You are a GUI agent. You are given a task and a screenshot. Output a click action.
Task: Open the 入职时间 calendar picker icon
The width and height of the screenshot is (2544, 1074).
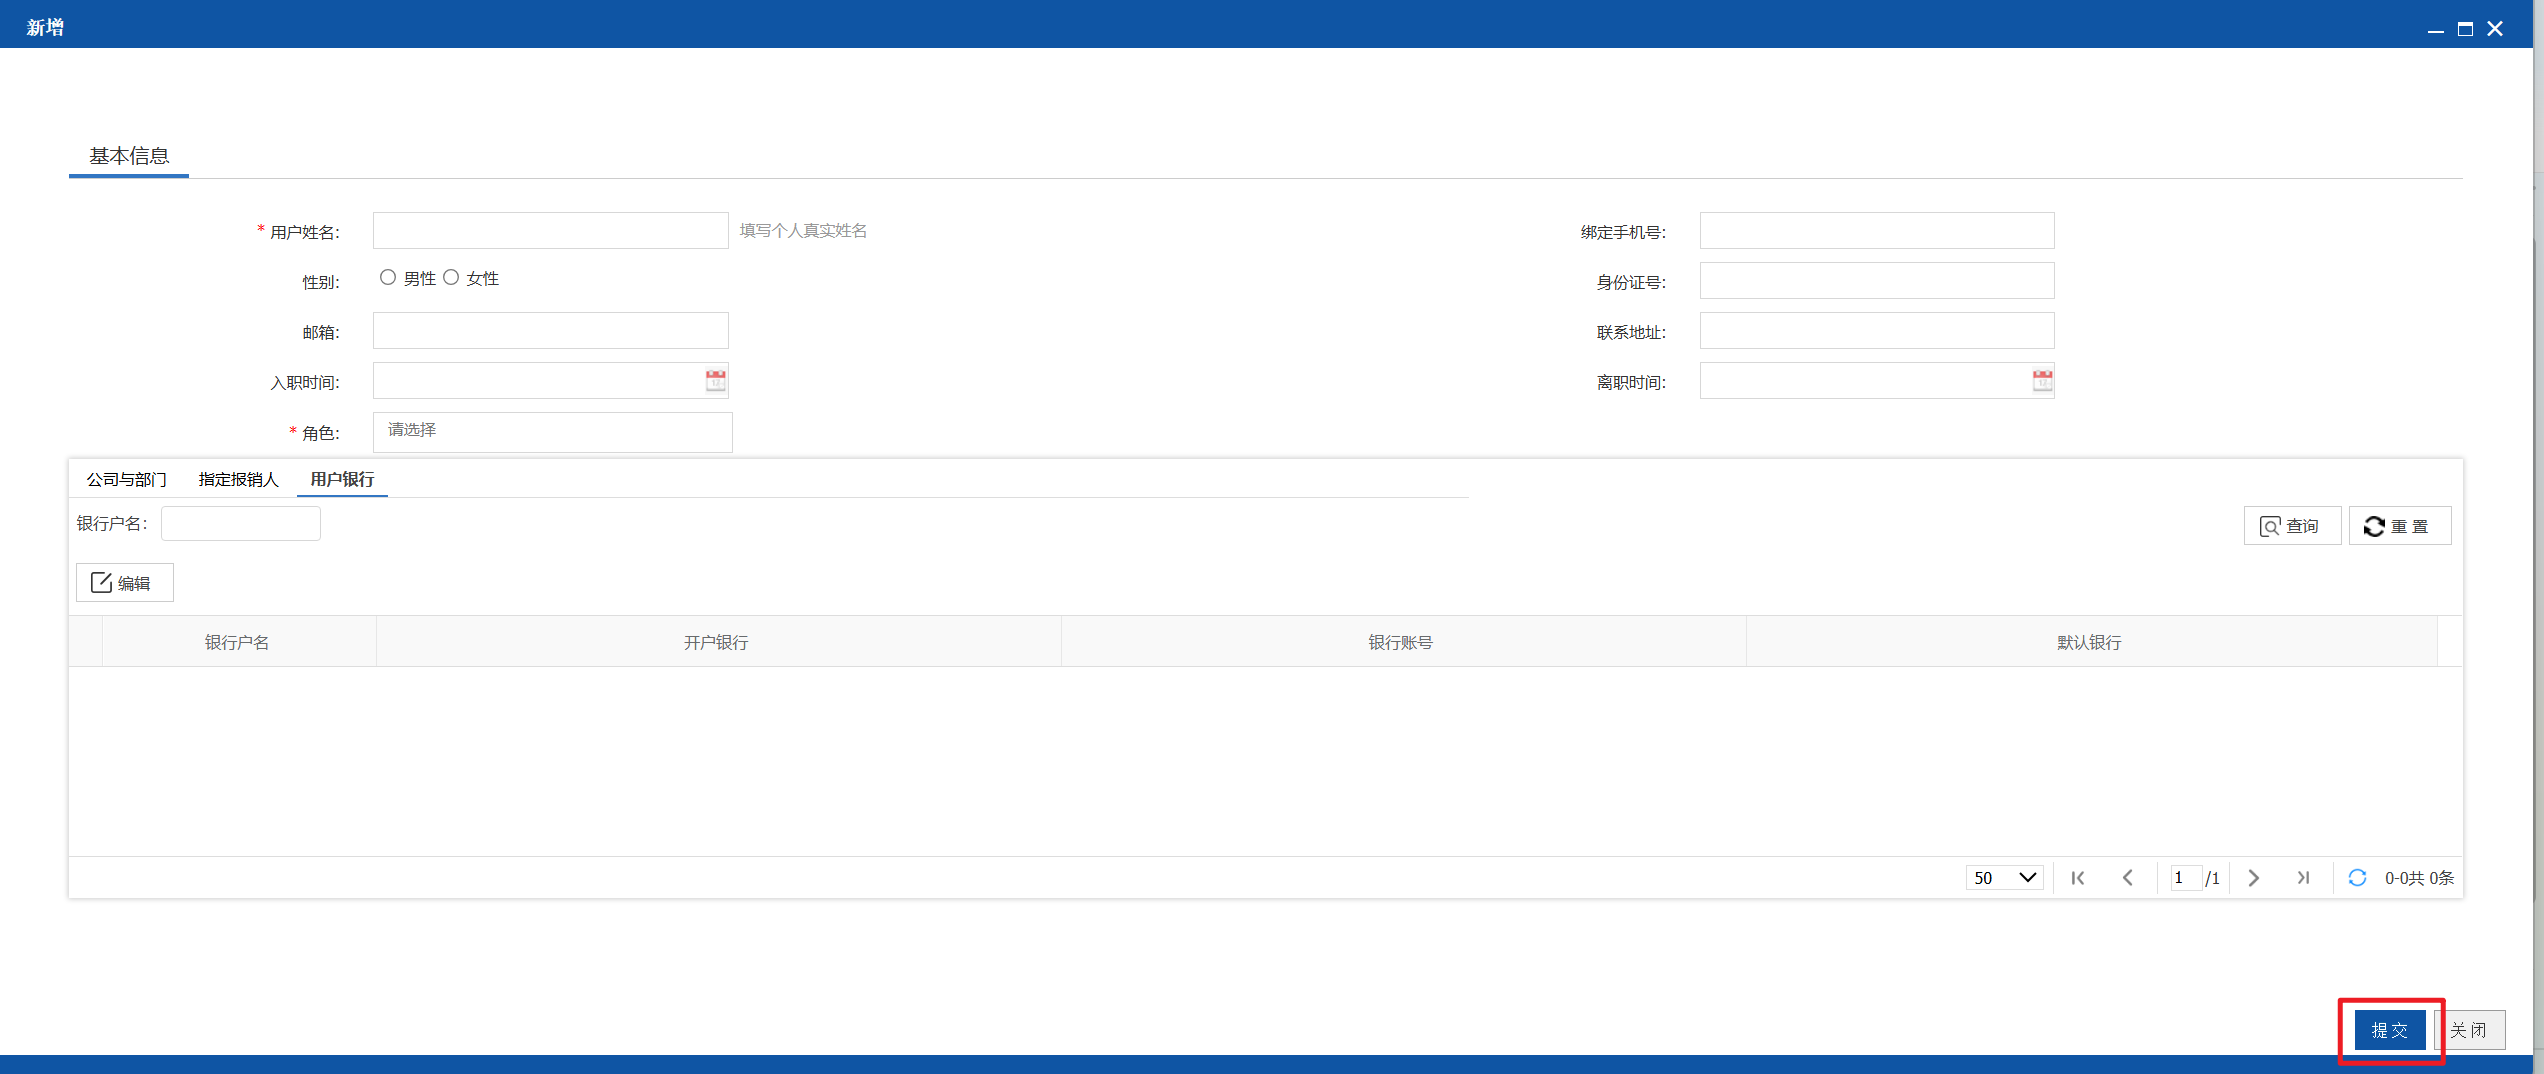pyautogui.click(x=716, y=380)
